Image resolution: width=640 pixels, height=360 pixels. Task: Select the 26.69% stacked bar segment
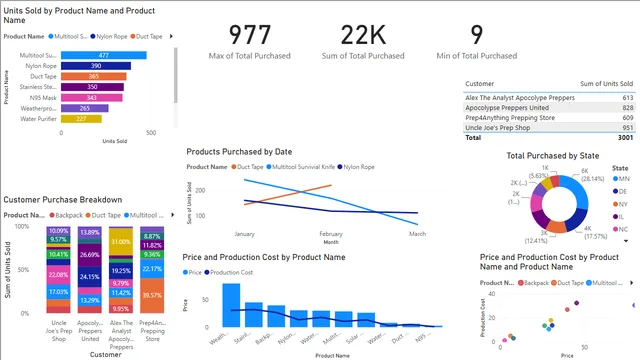(x=89, y=255)
